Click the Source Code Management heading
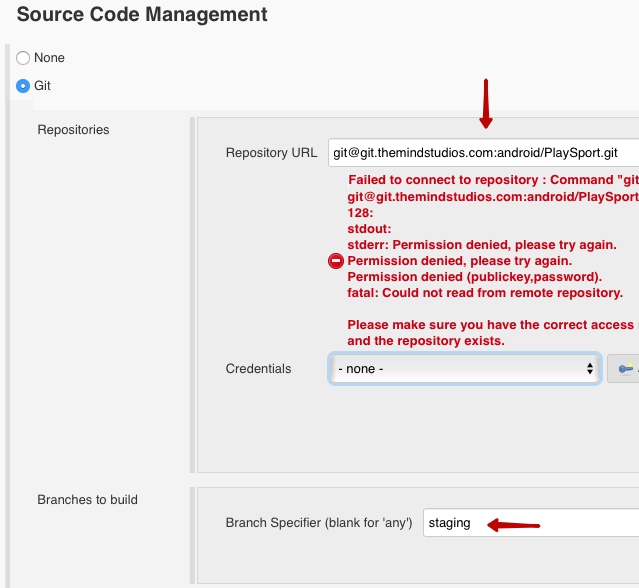 (x=142, y=15)
